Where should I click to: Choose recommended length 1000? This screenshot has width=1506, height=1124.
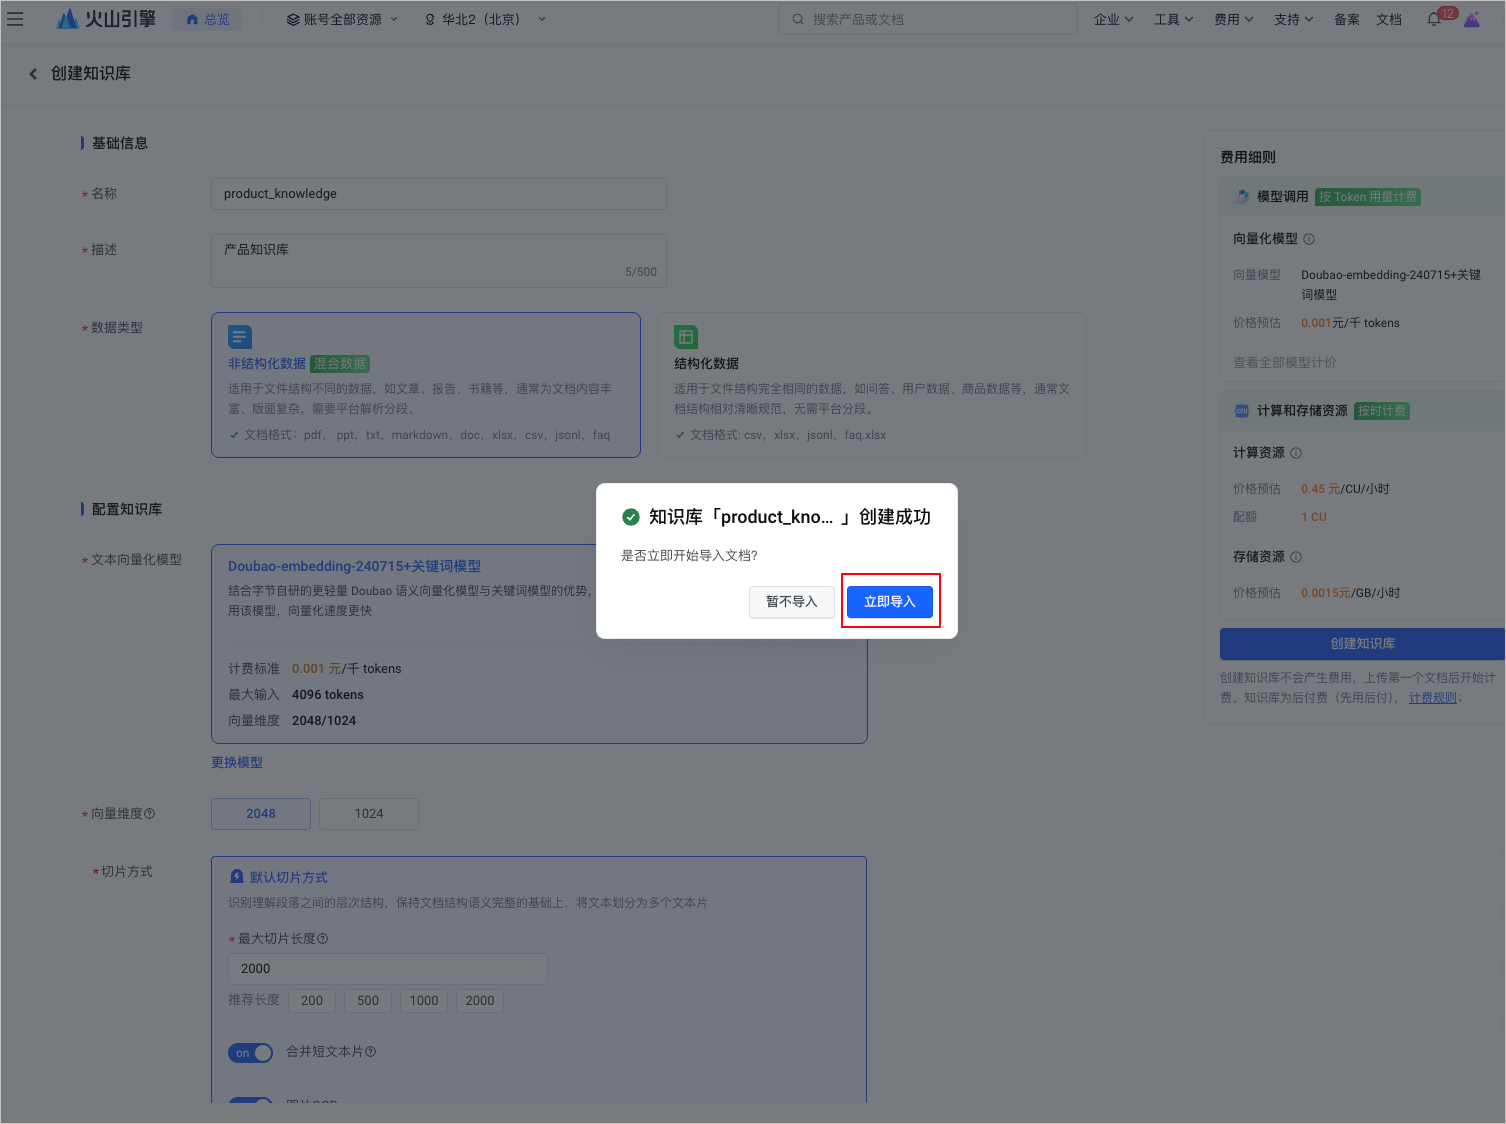pyautogui.click(x=424, y=1001)
